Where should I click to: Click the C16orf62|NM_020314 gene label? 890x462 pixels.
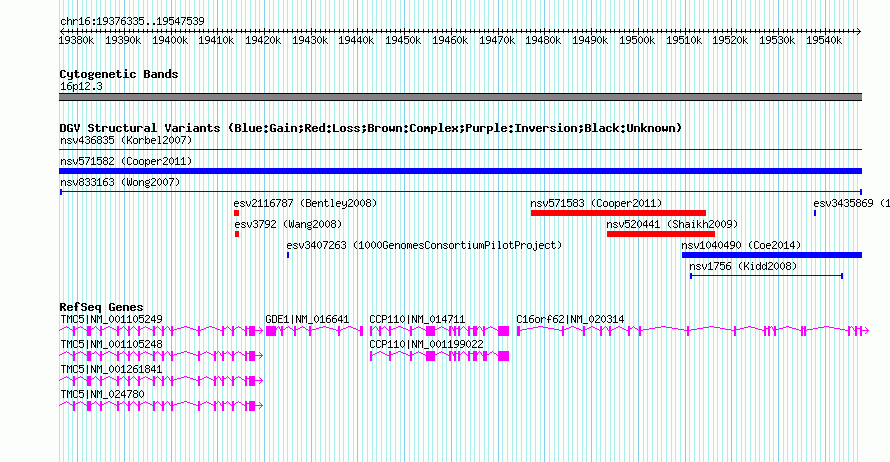570,320
